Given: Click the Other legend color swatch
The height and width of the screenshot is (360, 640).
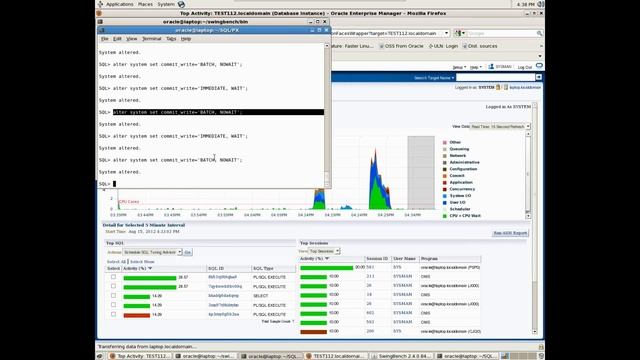Looking at the screenshot, I should click(444, 142).
